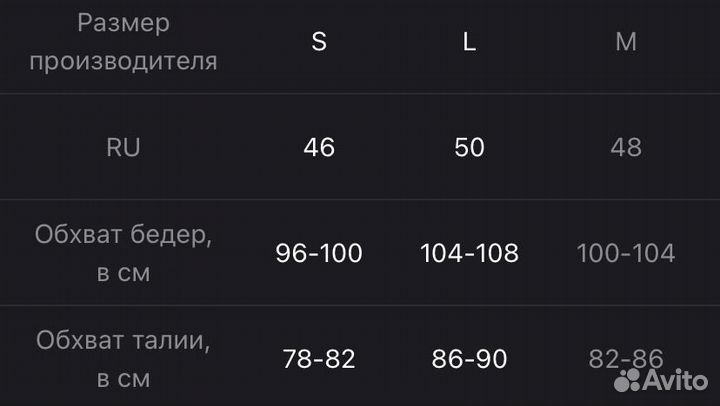This screenshot has height=406, width=720.
Task: Click the Avito watermark text
Action: 677,379
